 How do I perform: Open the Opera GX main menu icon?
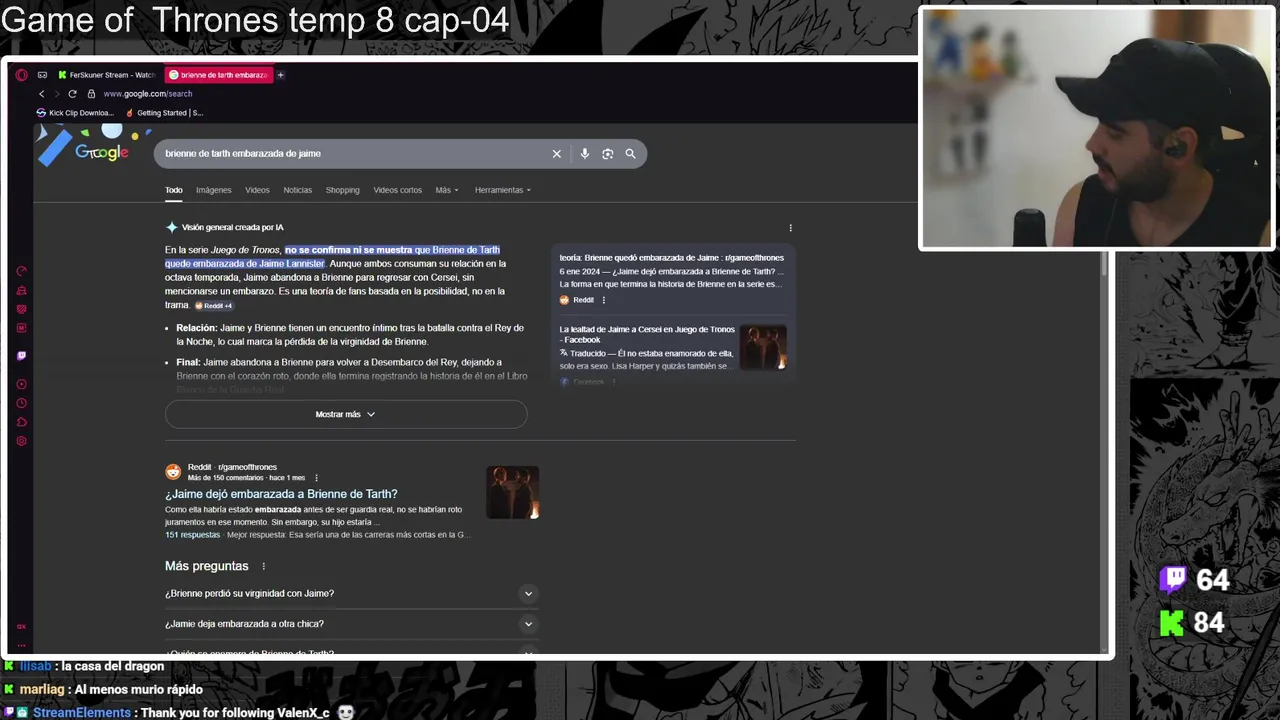(21, 75)
